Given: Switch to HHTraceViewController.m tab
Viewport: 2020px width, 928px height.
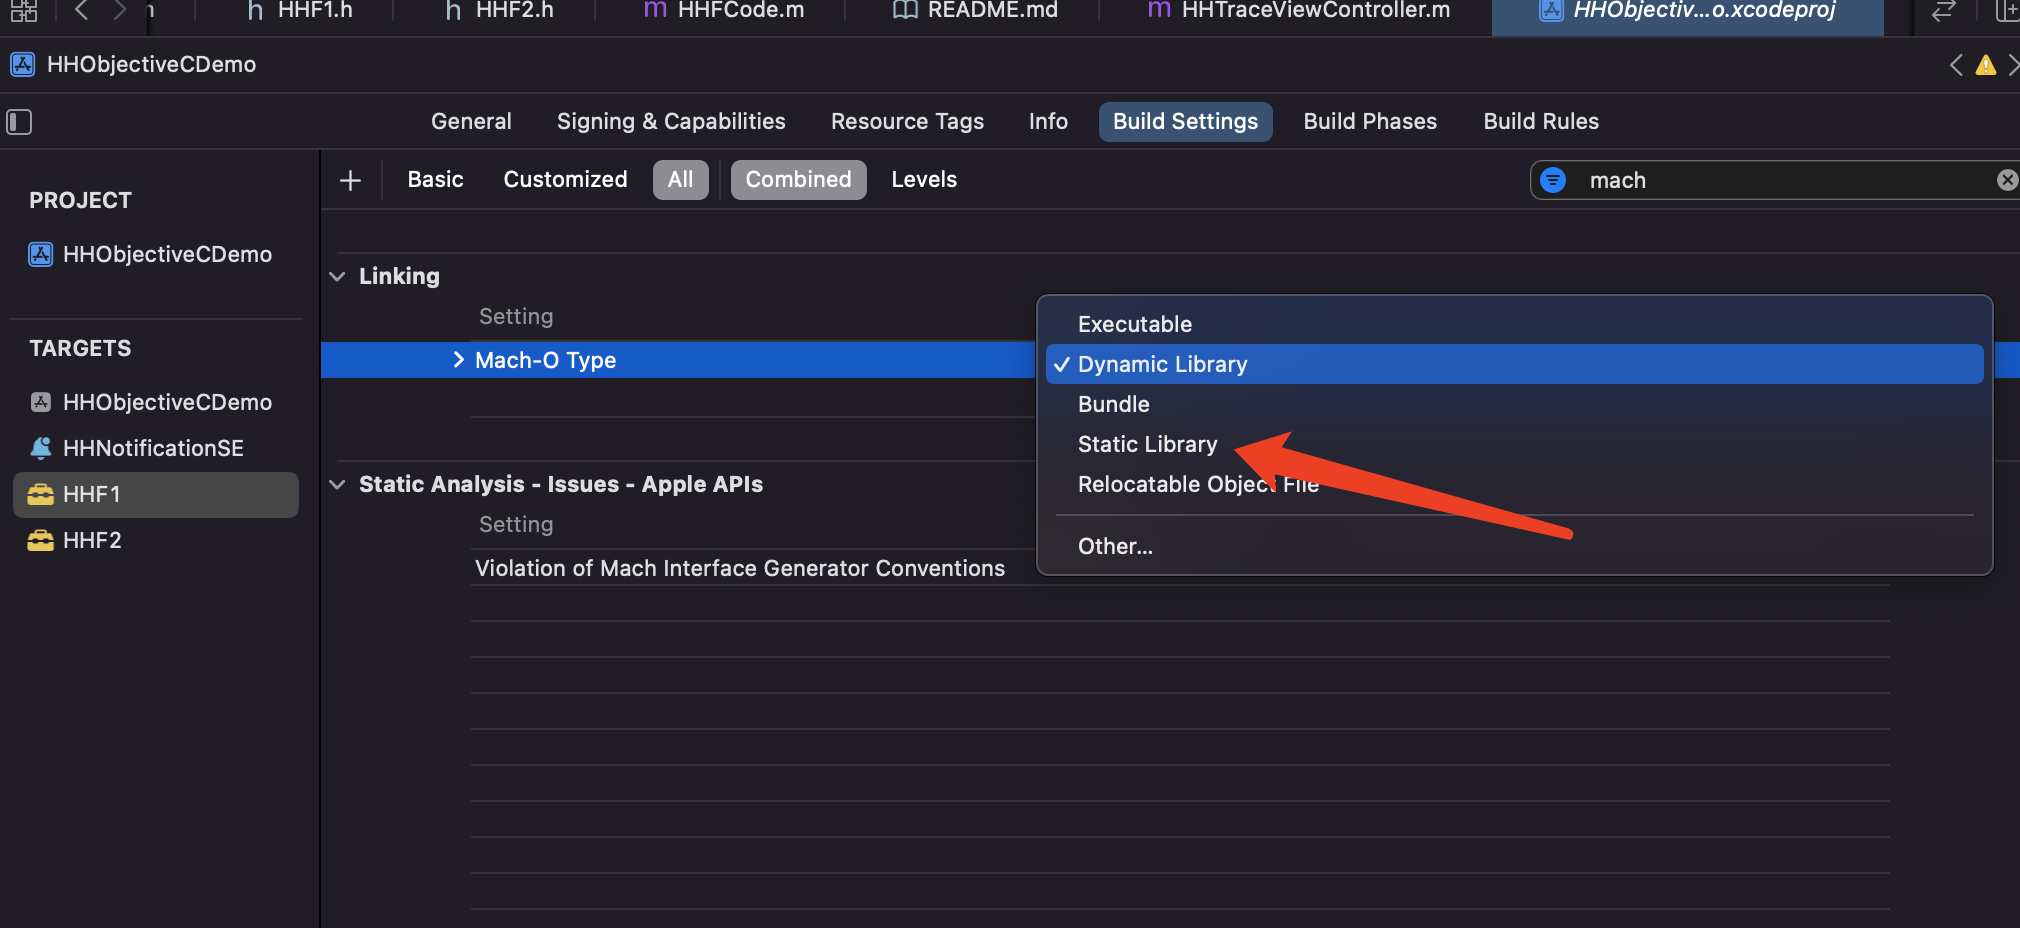Looking at the screenshot, I should coord(1298,11).
